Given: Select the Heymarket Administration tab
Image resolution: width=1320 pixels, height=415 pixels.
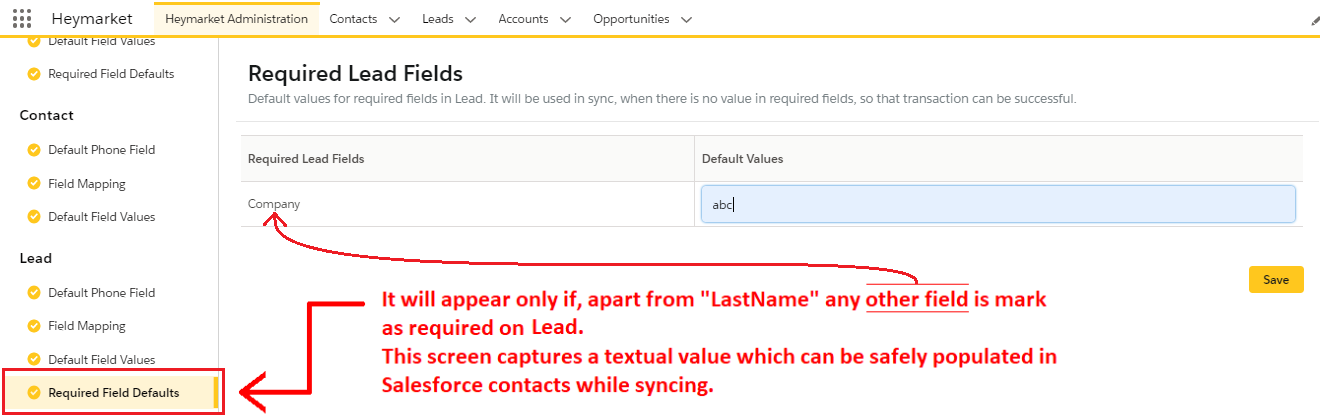Looking at the screenshot, I should tap(237, 19).
